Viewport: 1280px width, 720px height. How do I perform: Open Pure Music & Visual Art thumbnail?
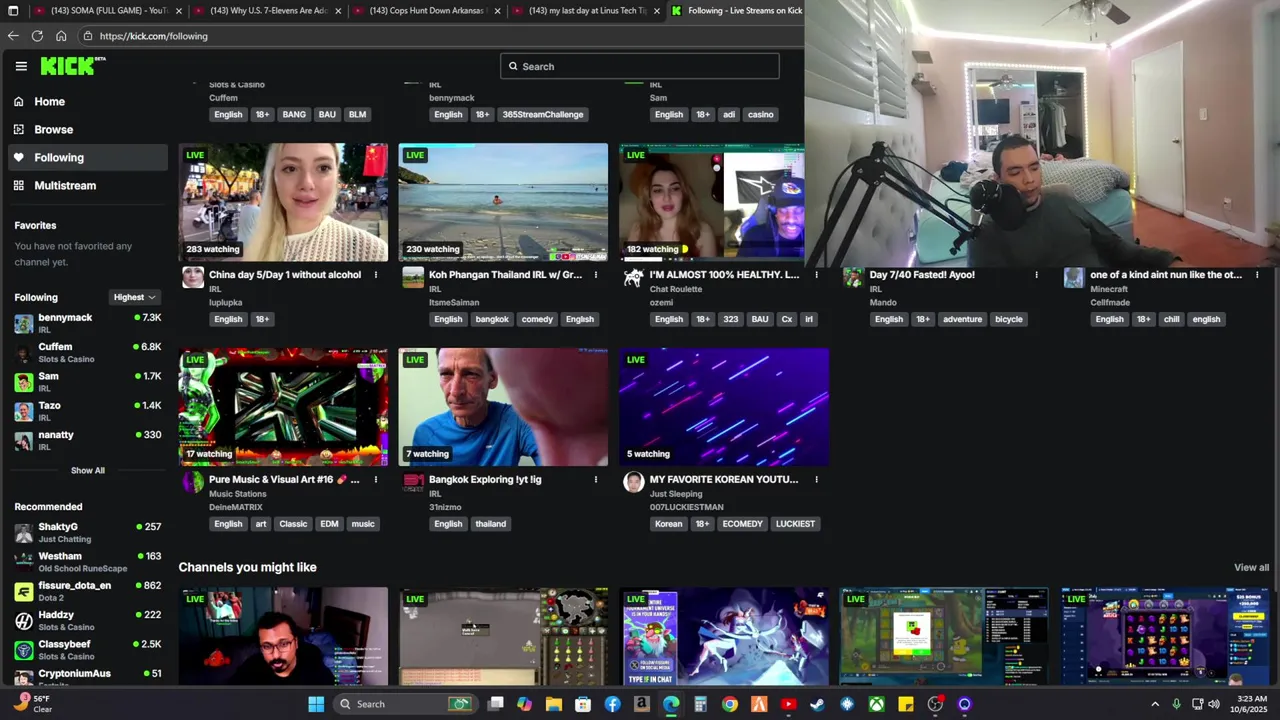283,407
